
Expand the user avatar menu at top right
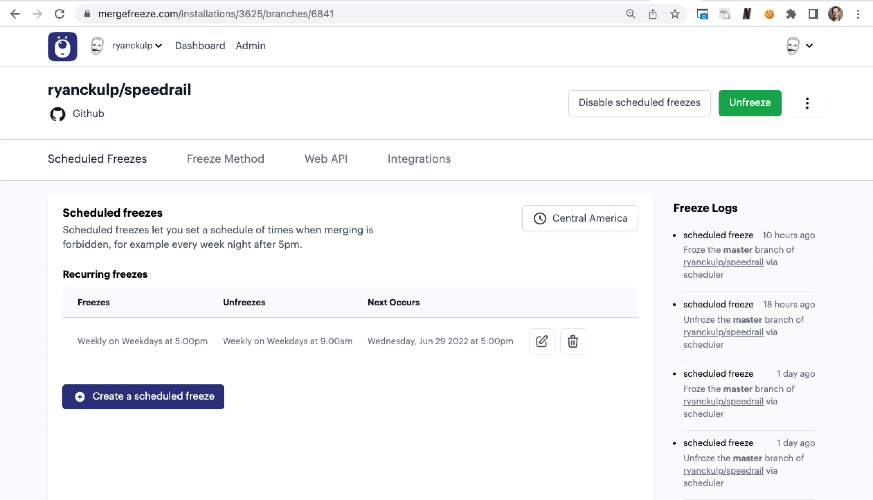[x=800, y=46]
